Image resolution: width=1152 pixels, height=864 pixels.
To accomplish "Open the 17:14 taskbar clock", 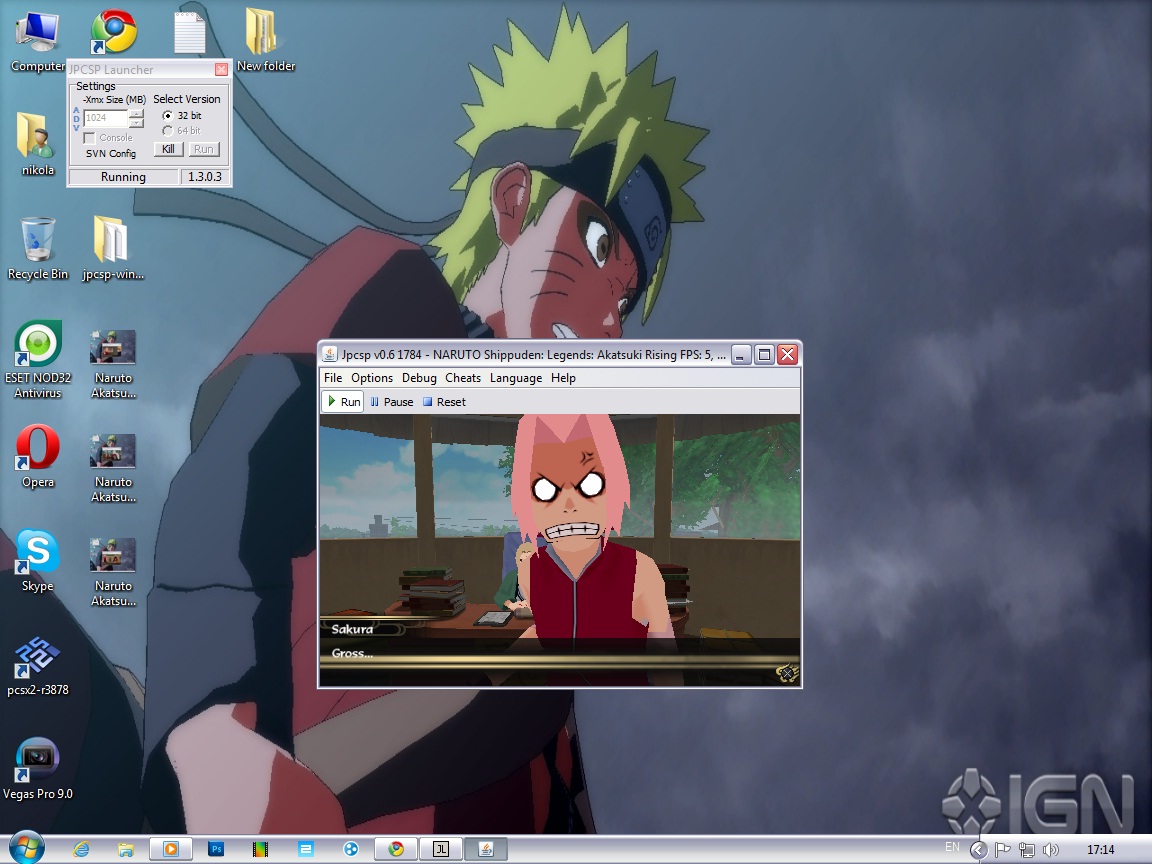I will tap(1101, 850).
